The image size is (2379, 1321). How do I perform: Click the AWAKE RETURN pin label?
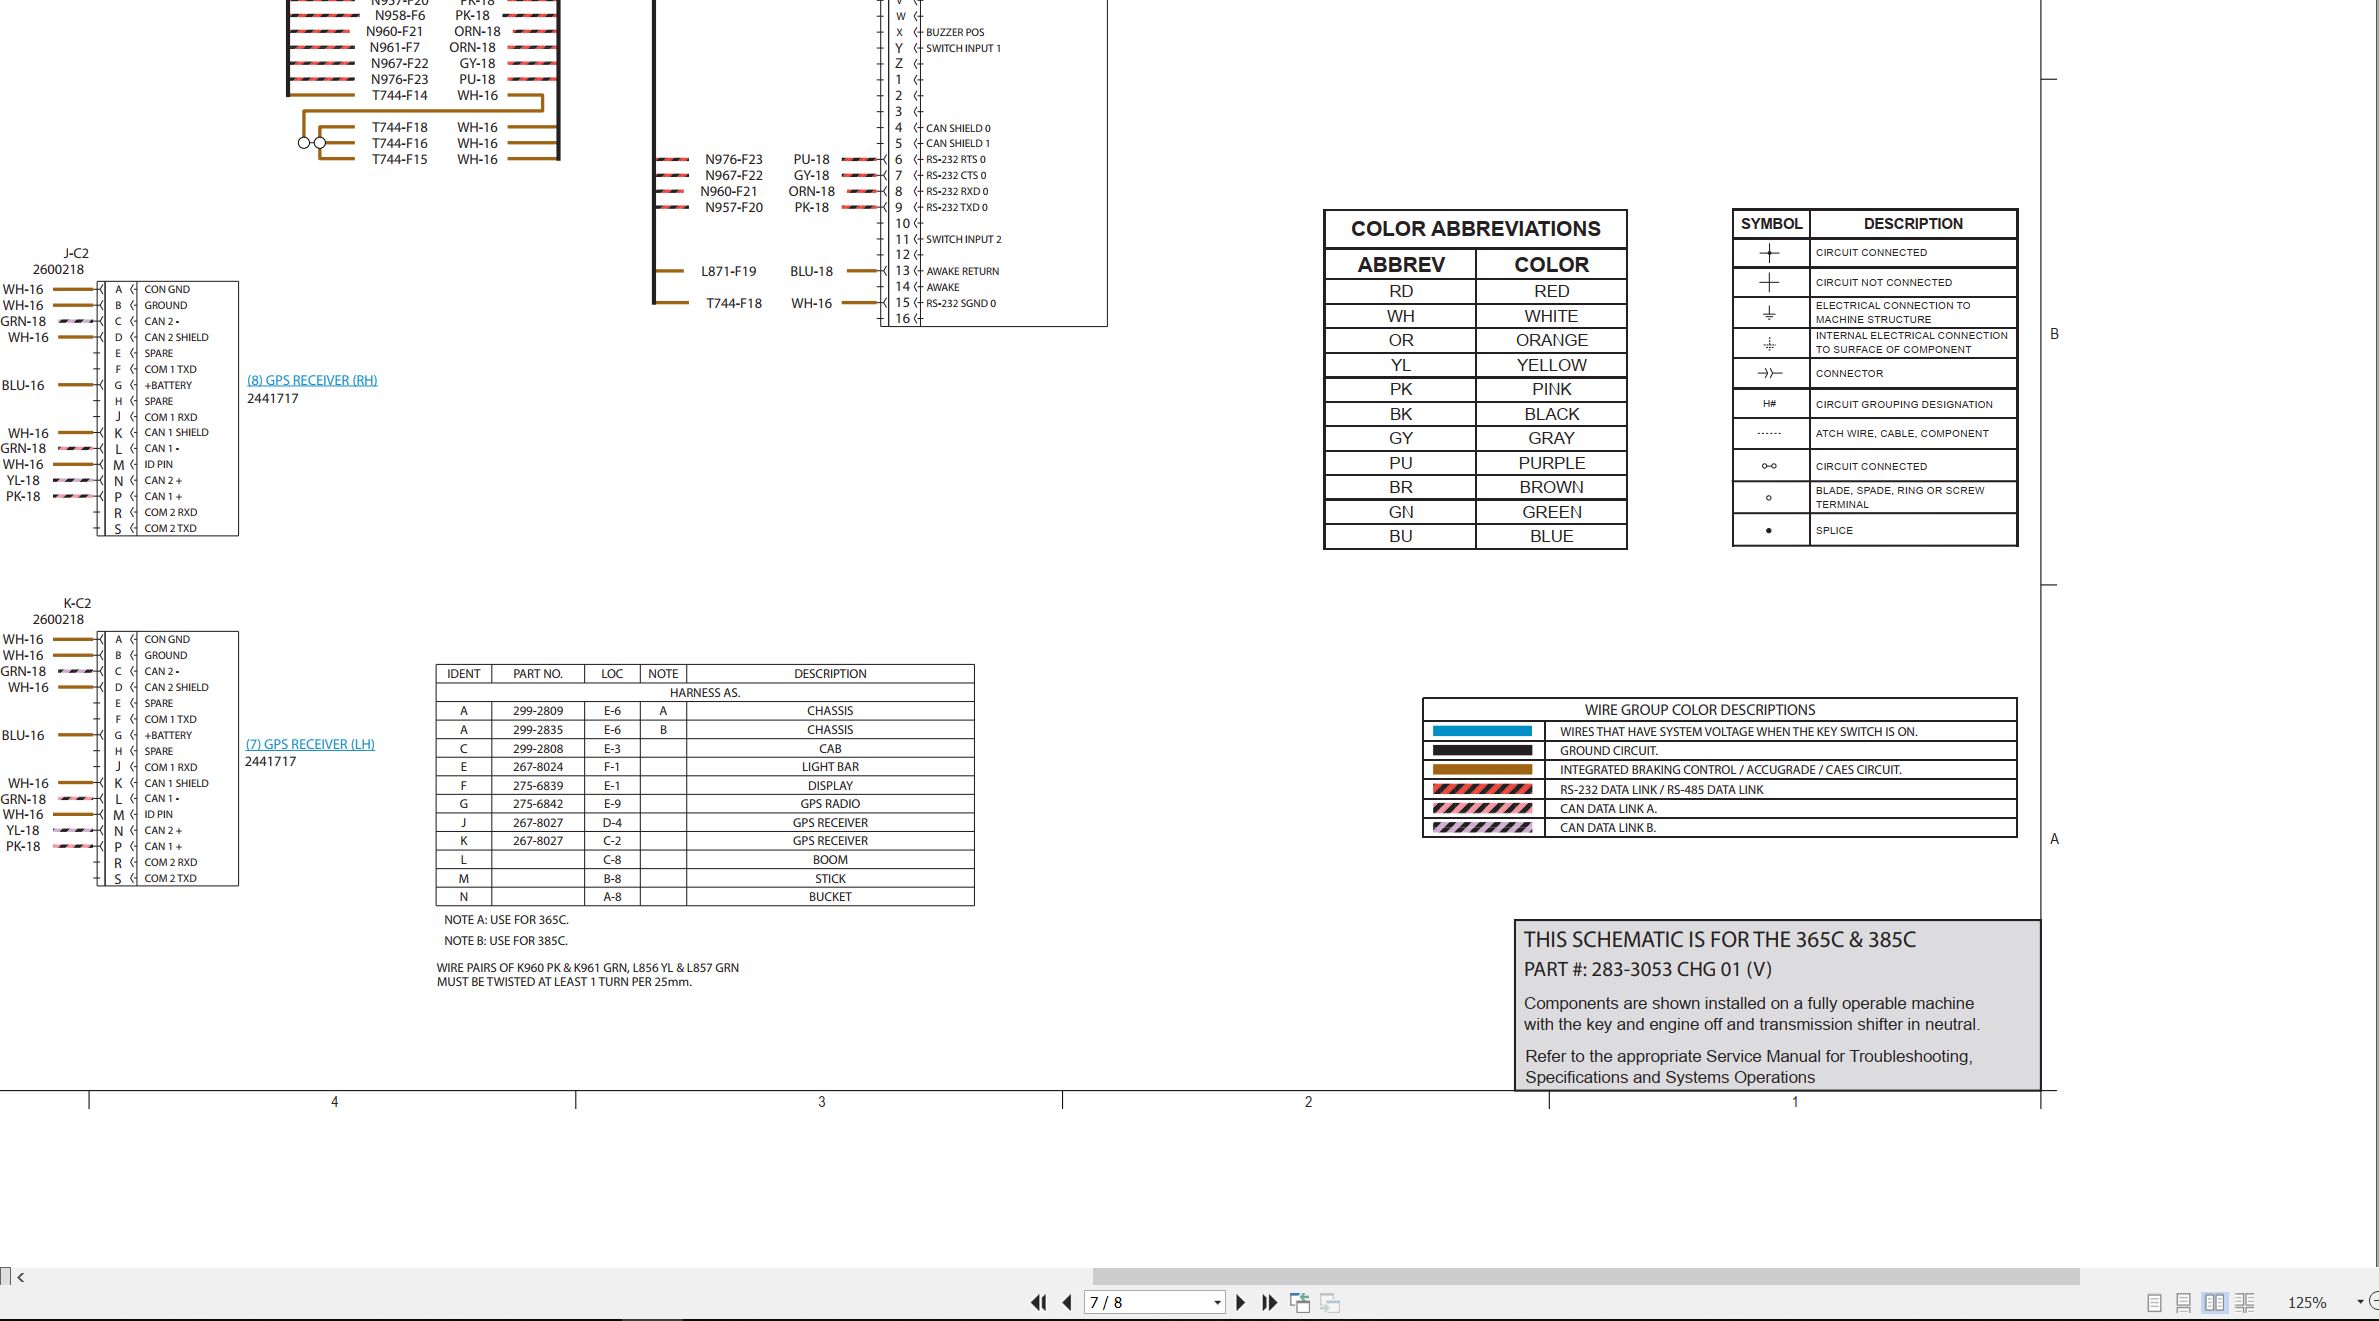(962, 272)
